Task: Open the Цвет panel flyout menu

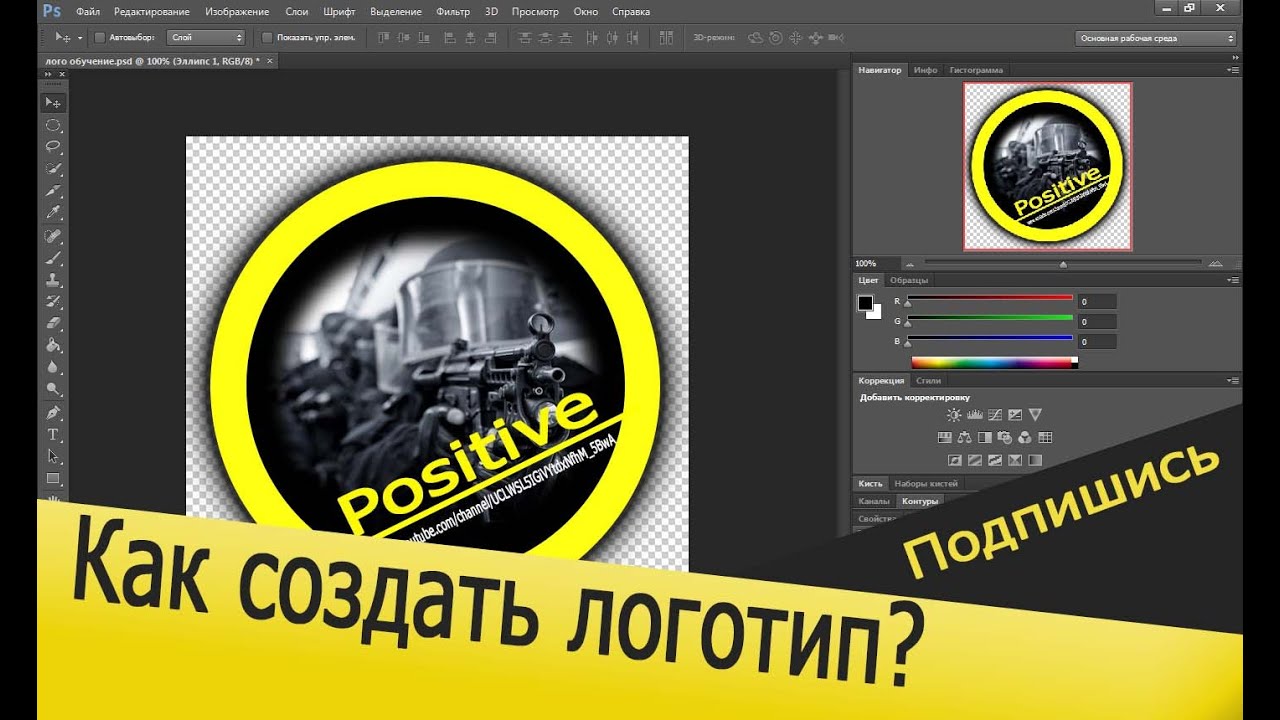Action: click(1233, 280)
